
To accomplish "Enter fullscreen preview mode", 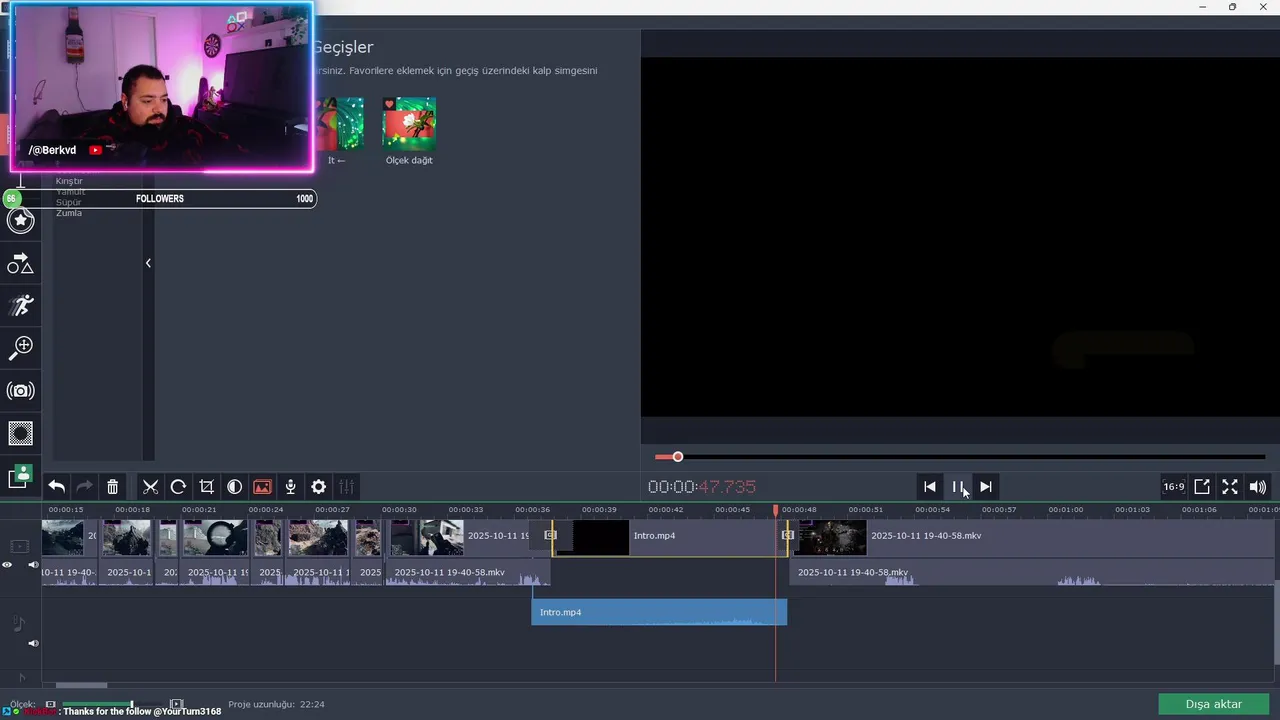I will coord(1230,487).
